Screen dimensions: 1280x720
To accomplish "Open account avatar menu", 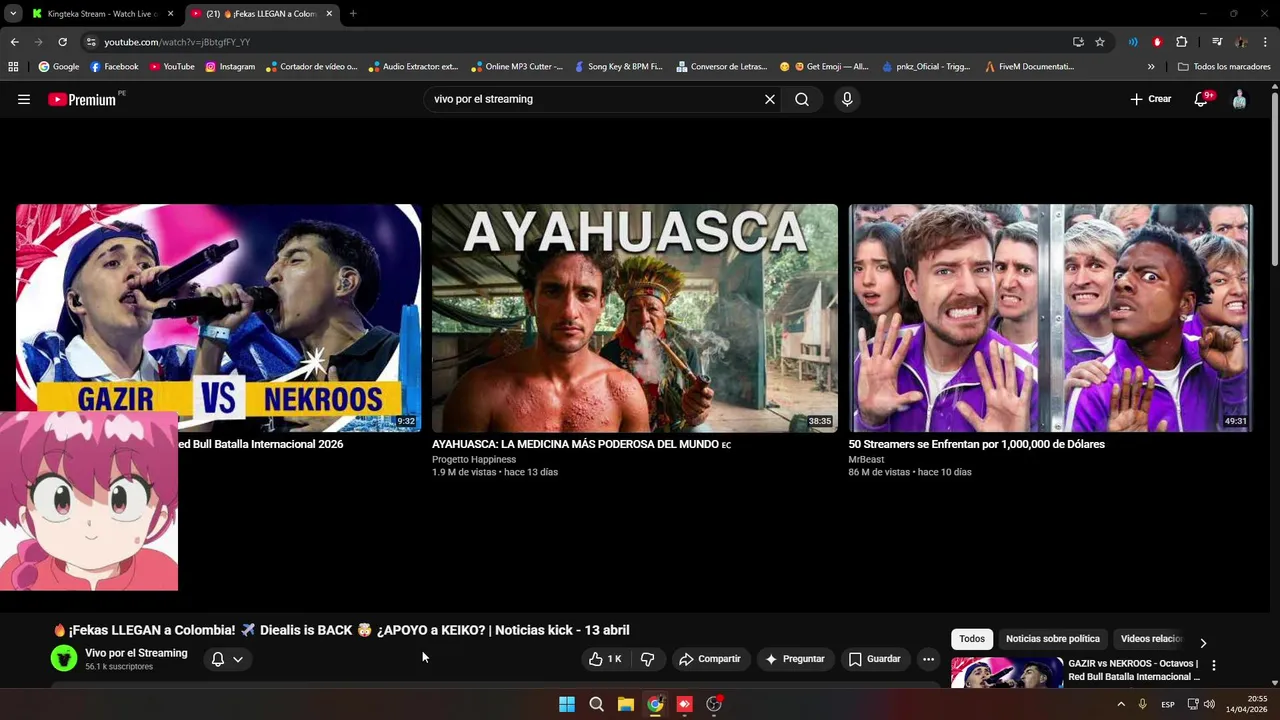I will click(1239, 99).
